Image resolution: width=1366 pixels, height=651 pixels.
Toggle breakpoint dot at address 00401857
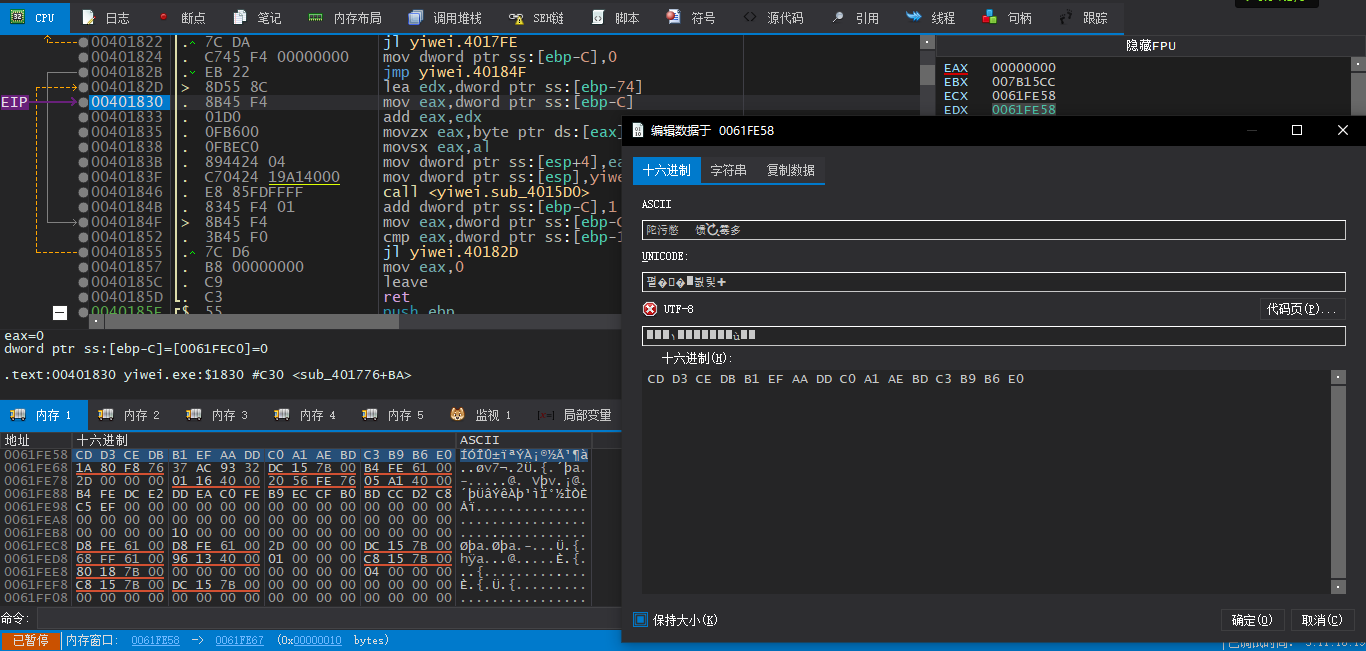[83, 267]
